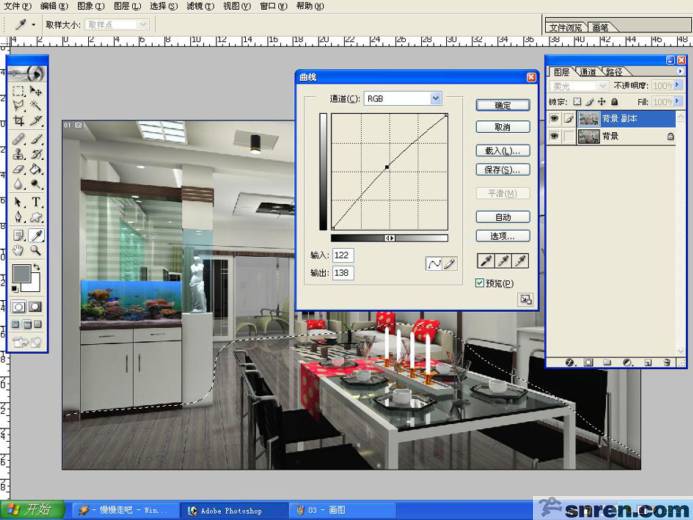Click Jump to ImageReady at the toolbox bottom
Image resolution: width=693 pixels, height=520 pixels.
27,342
